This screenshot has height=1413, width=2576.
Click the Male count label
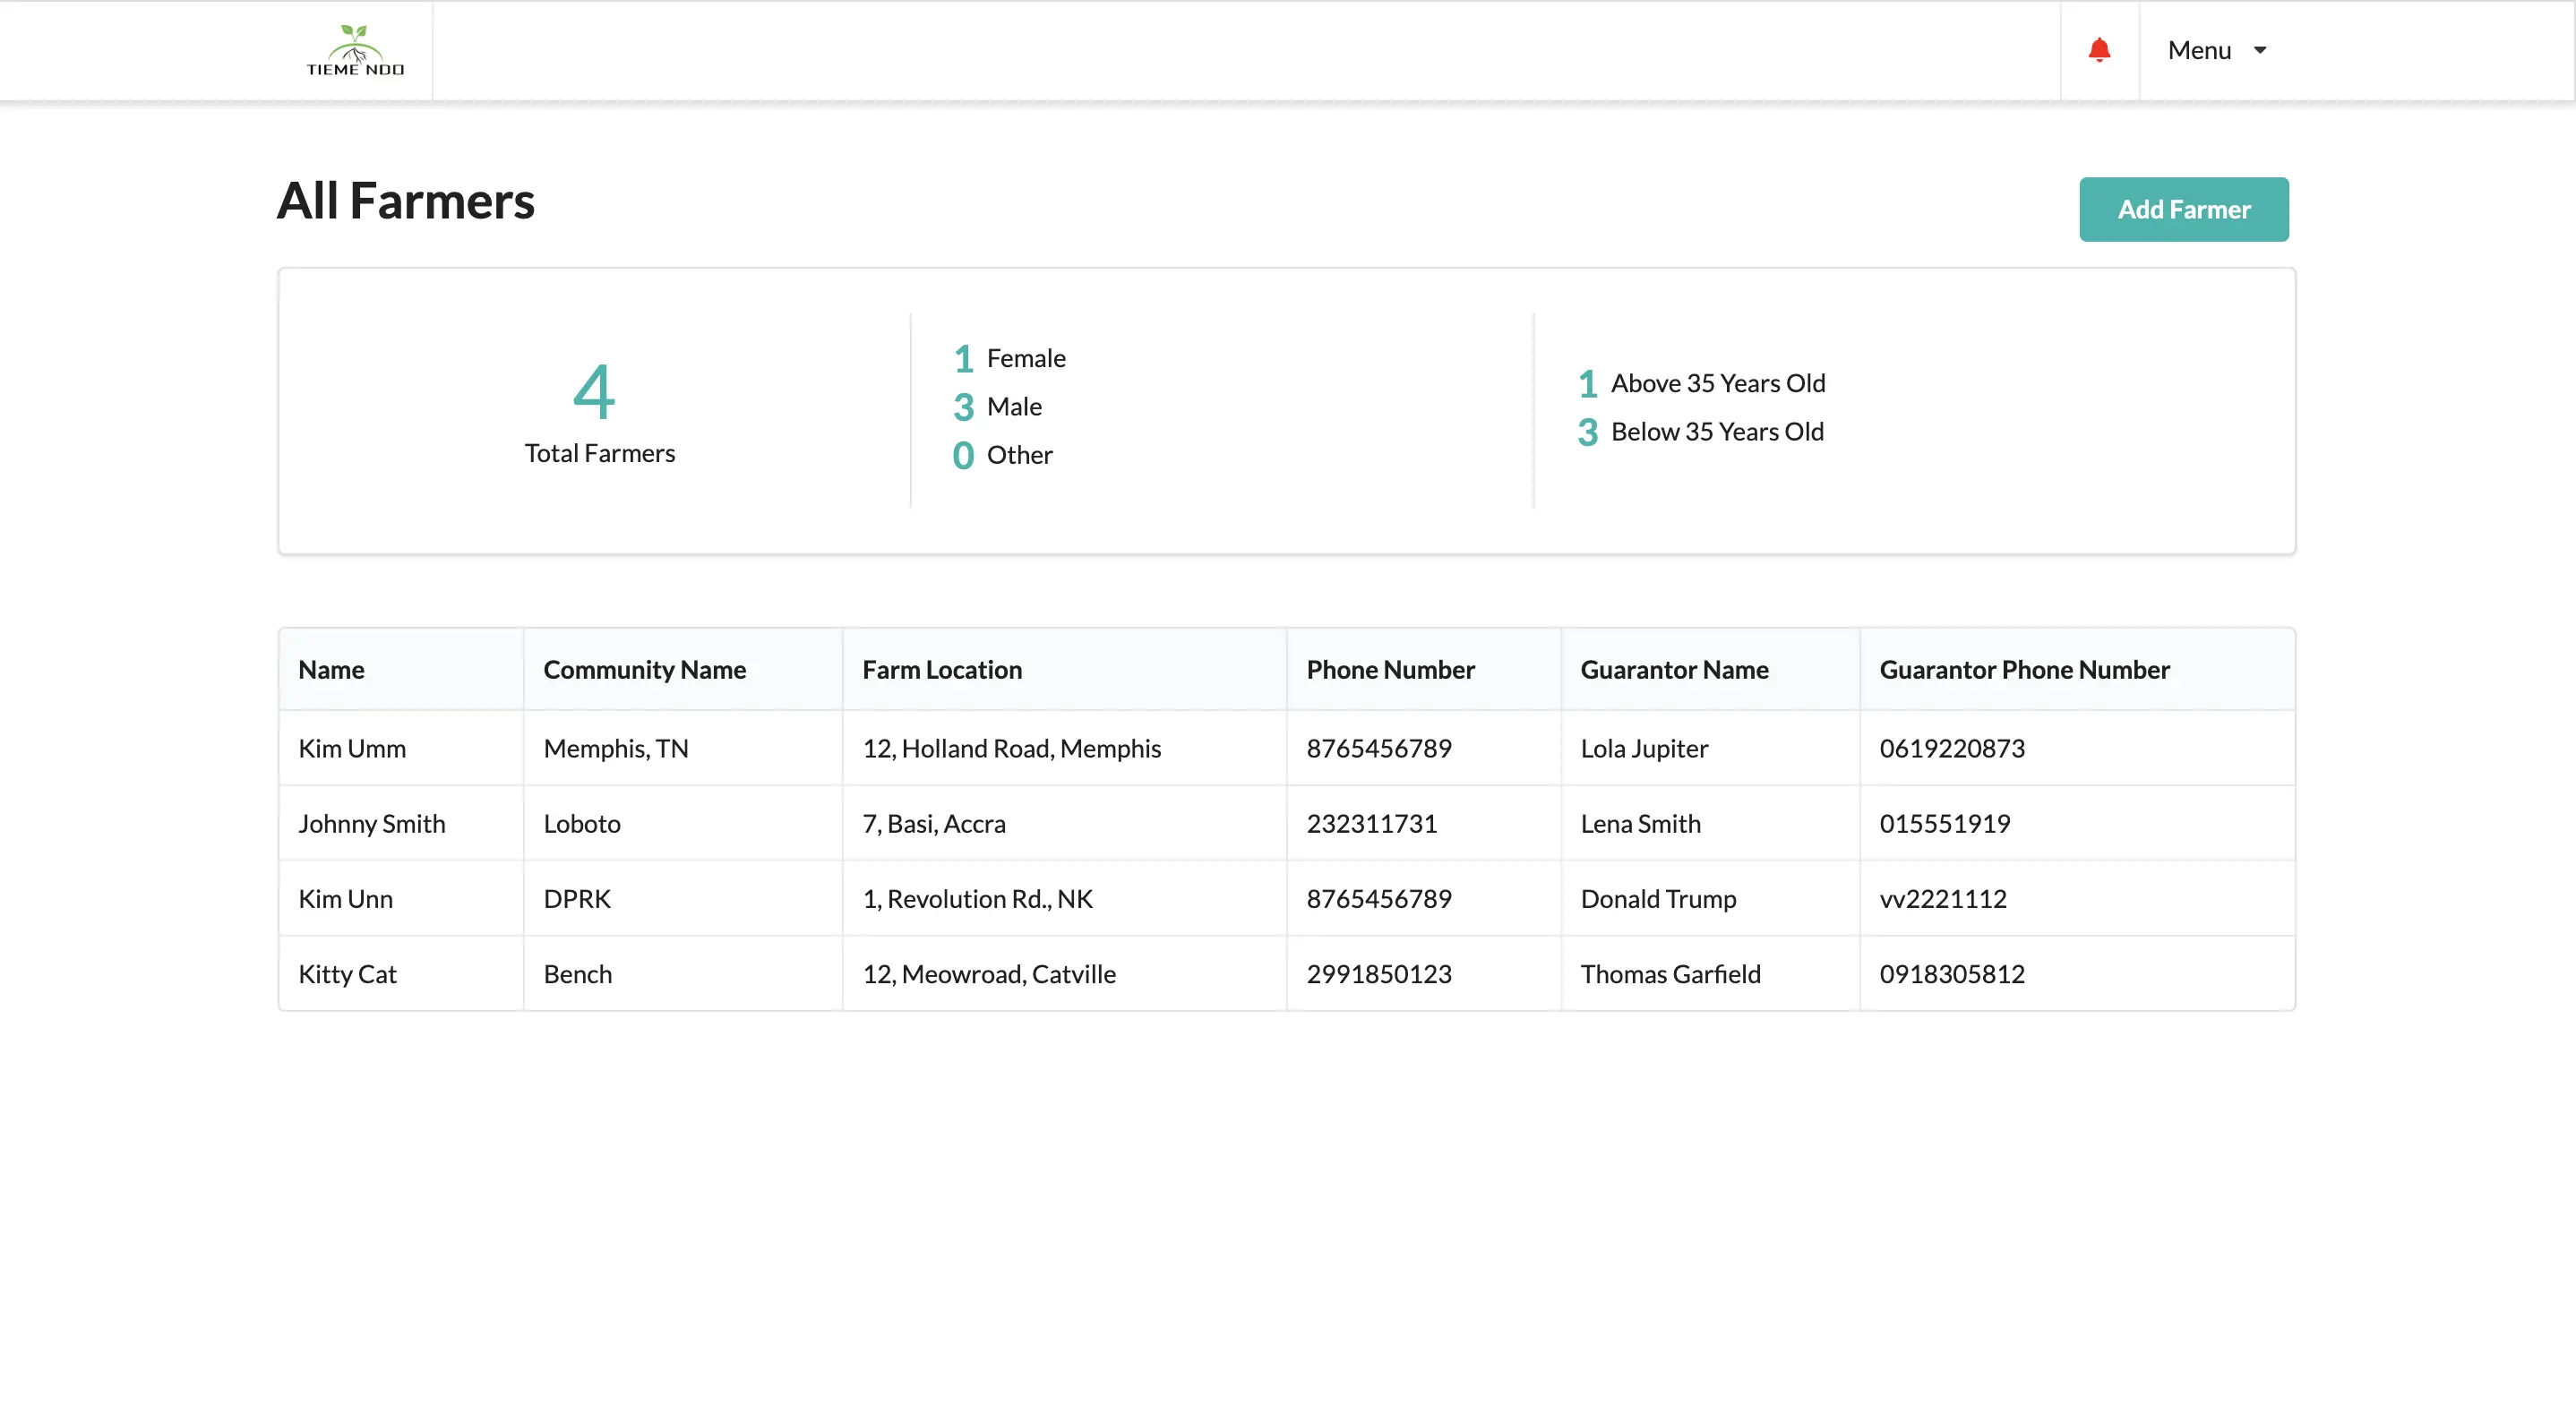click(x=1014, y=406)
